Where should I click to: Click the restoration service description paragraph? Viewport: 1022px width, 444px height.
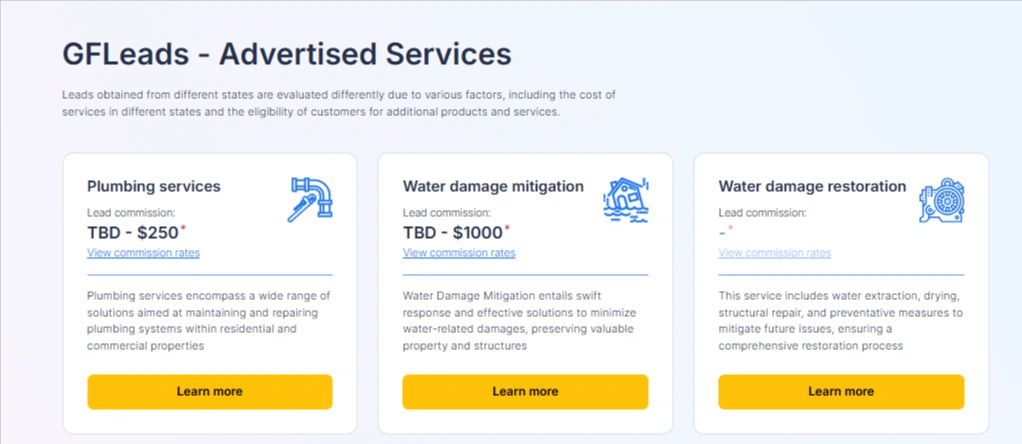coord(840,320)
